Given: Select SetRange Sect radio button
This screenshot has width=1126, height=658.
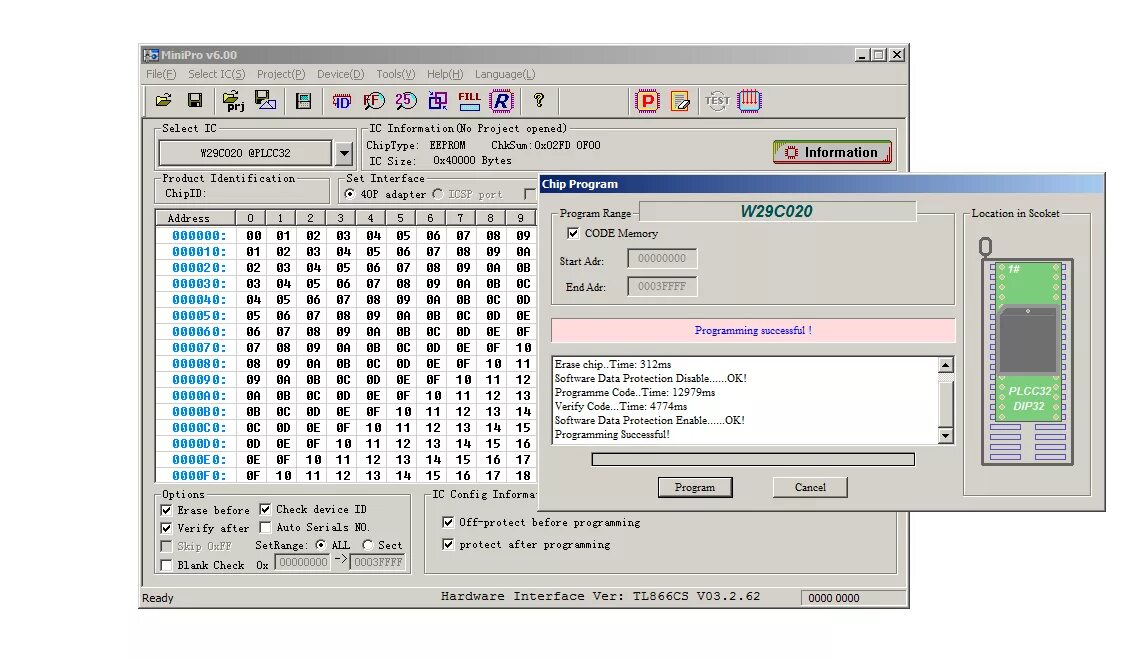Looking at the screenshot, I should [x=368, y=545].
